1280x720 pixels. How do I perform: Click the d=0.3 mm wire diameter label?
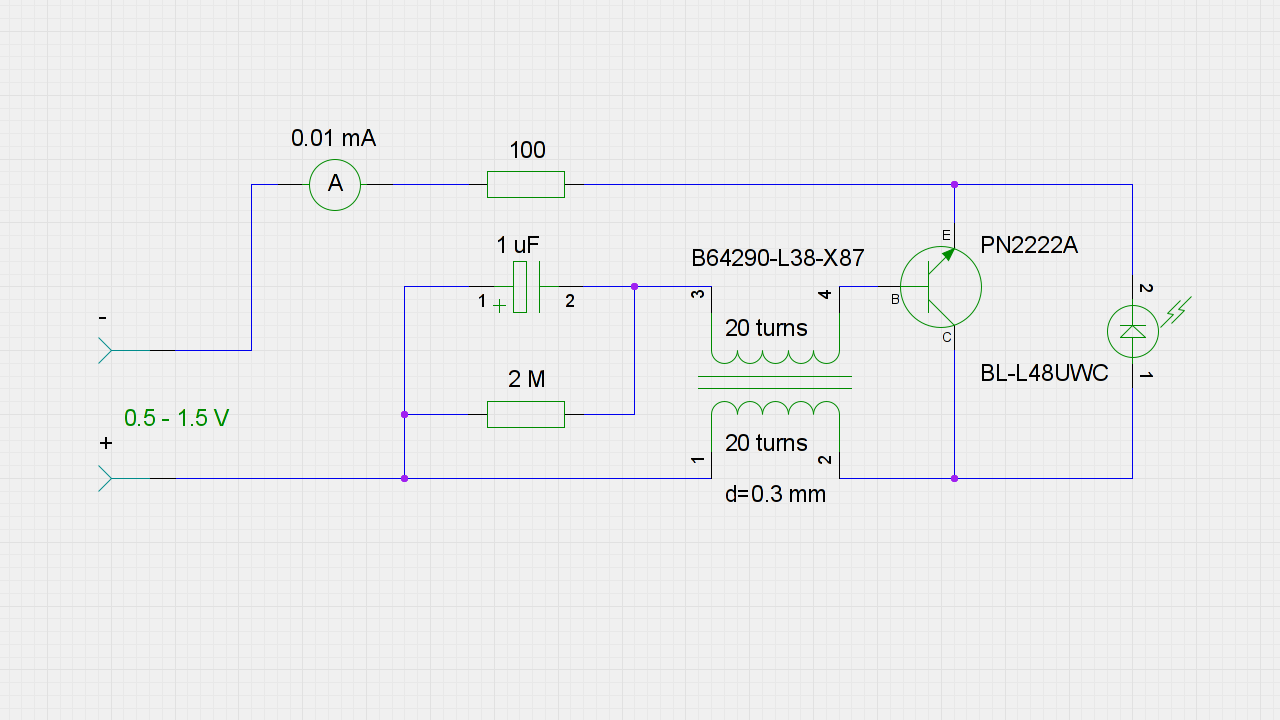click(x=775, y=494)
